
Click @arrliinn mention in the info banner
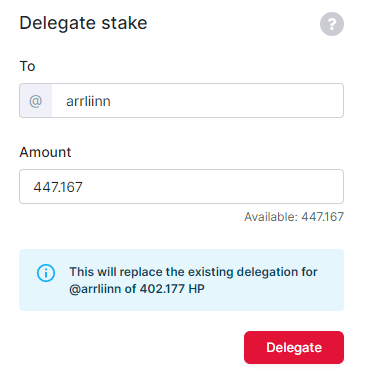[x=95, y=288]
